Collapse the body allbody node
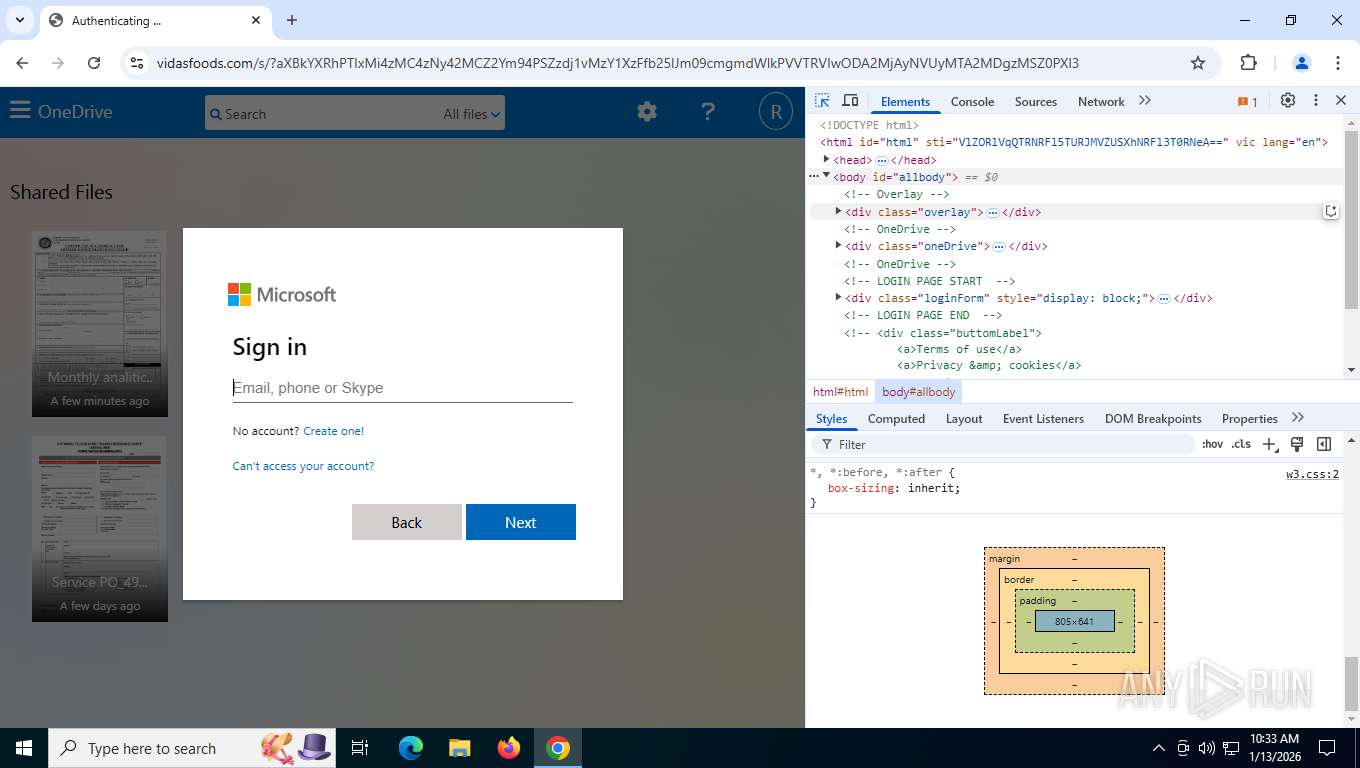Image resolution: width=1360 pixels, height=768 pixels. (826, 176)
